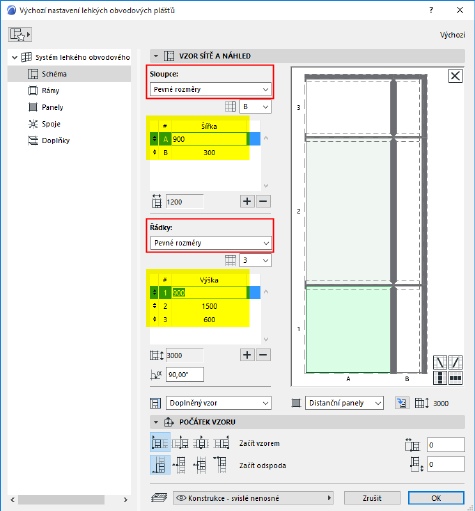Screen dimensions: 475x511
Task: Remove a row with the minus button
Action: coord(263,355)
